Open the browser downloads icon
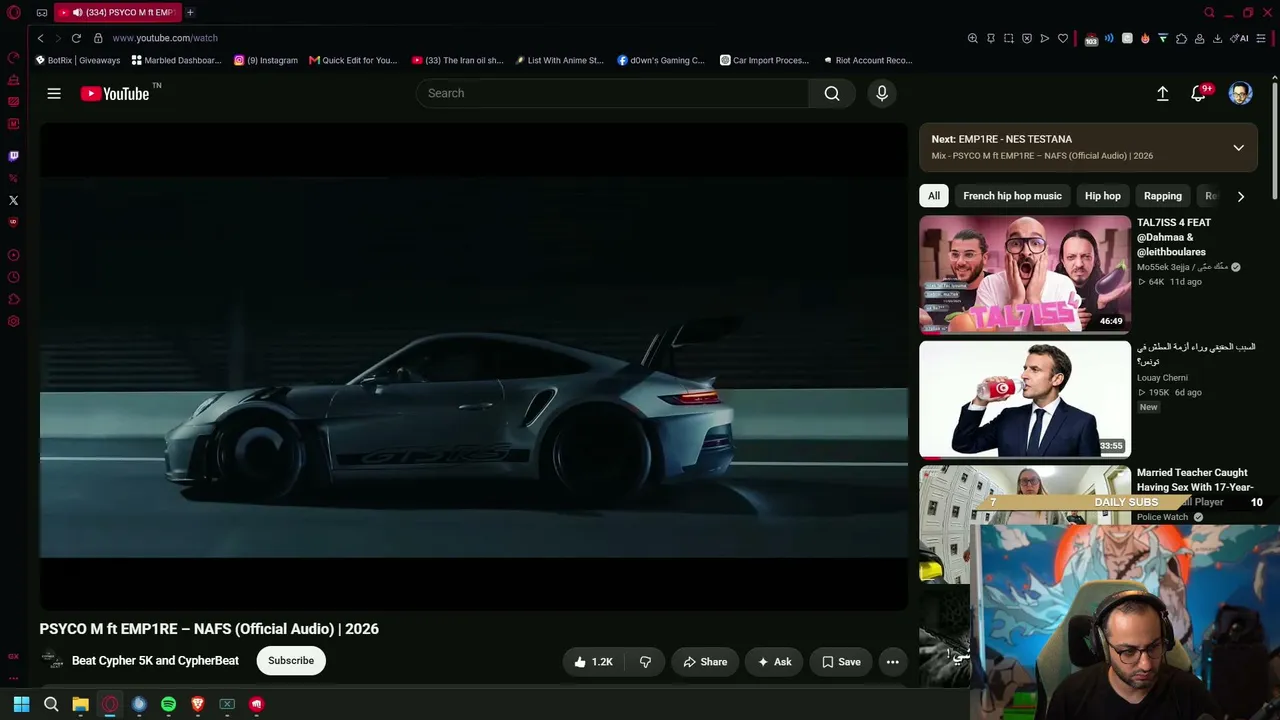Viewport: 1280px width, 720px height. pos(1217,38)
